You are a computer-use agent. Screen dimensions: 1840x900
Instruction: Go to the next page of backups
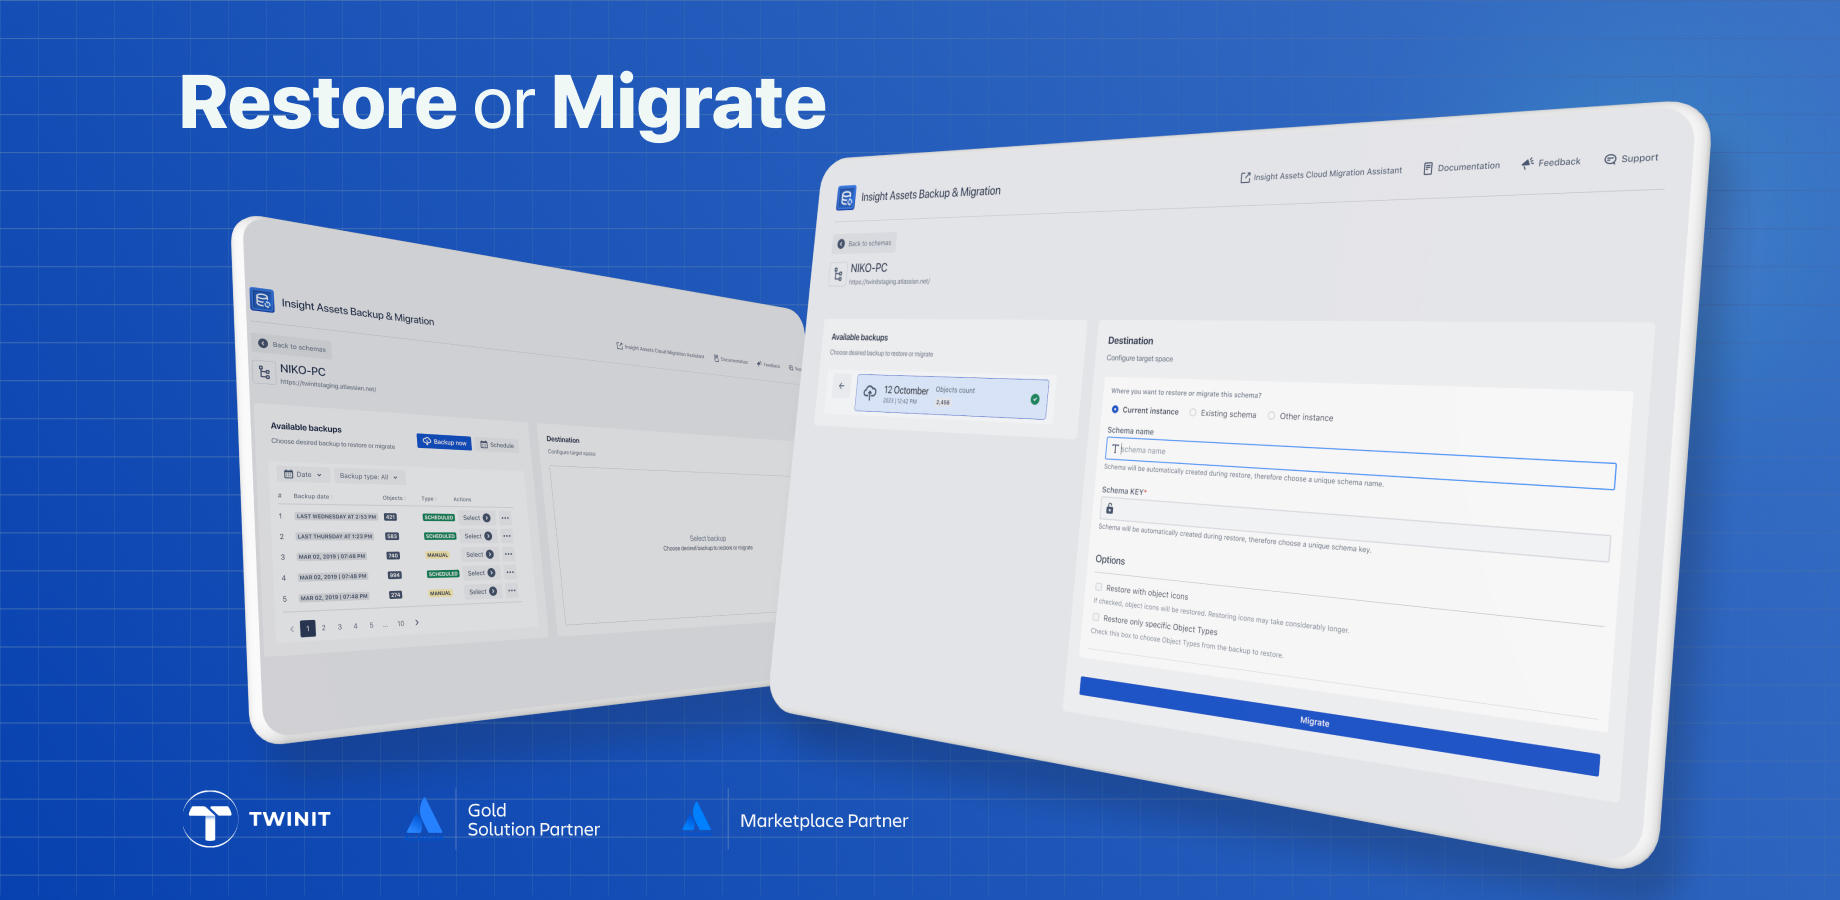pos(417,622)
